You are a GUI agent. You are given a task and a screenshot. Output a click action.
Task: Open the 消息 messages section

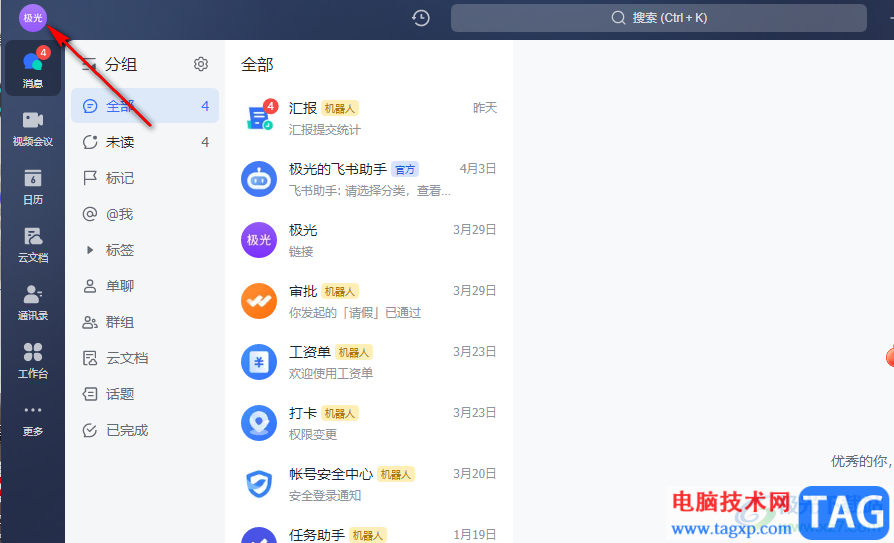(x=32, y=68)
